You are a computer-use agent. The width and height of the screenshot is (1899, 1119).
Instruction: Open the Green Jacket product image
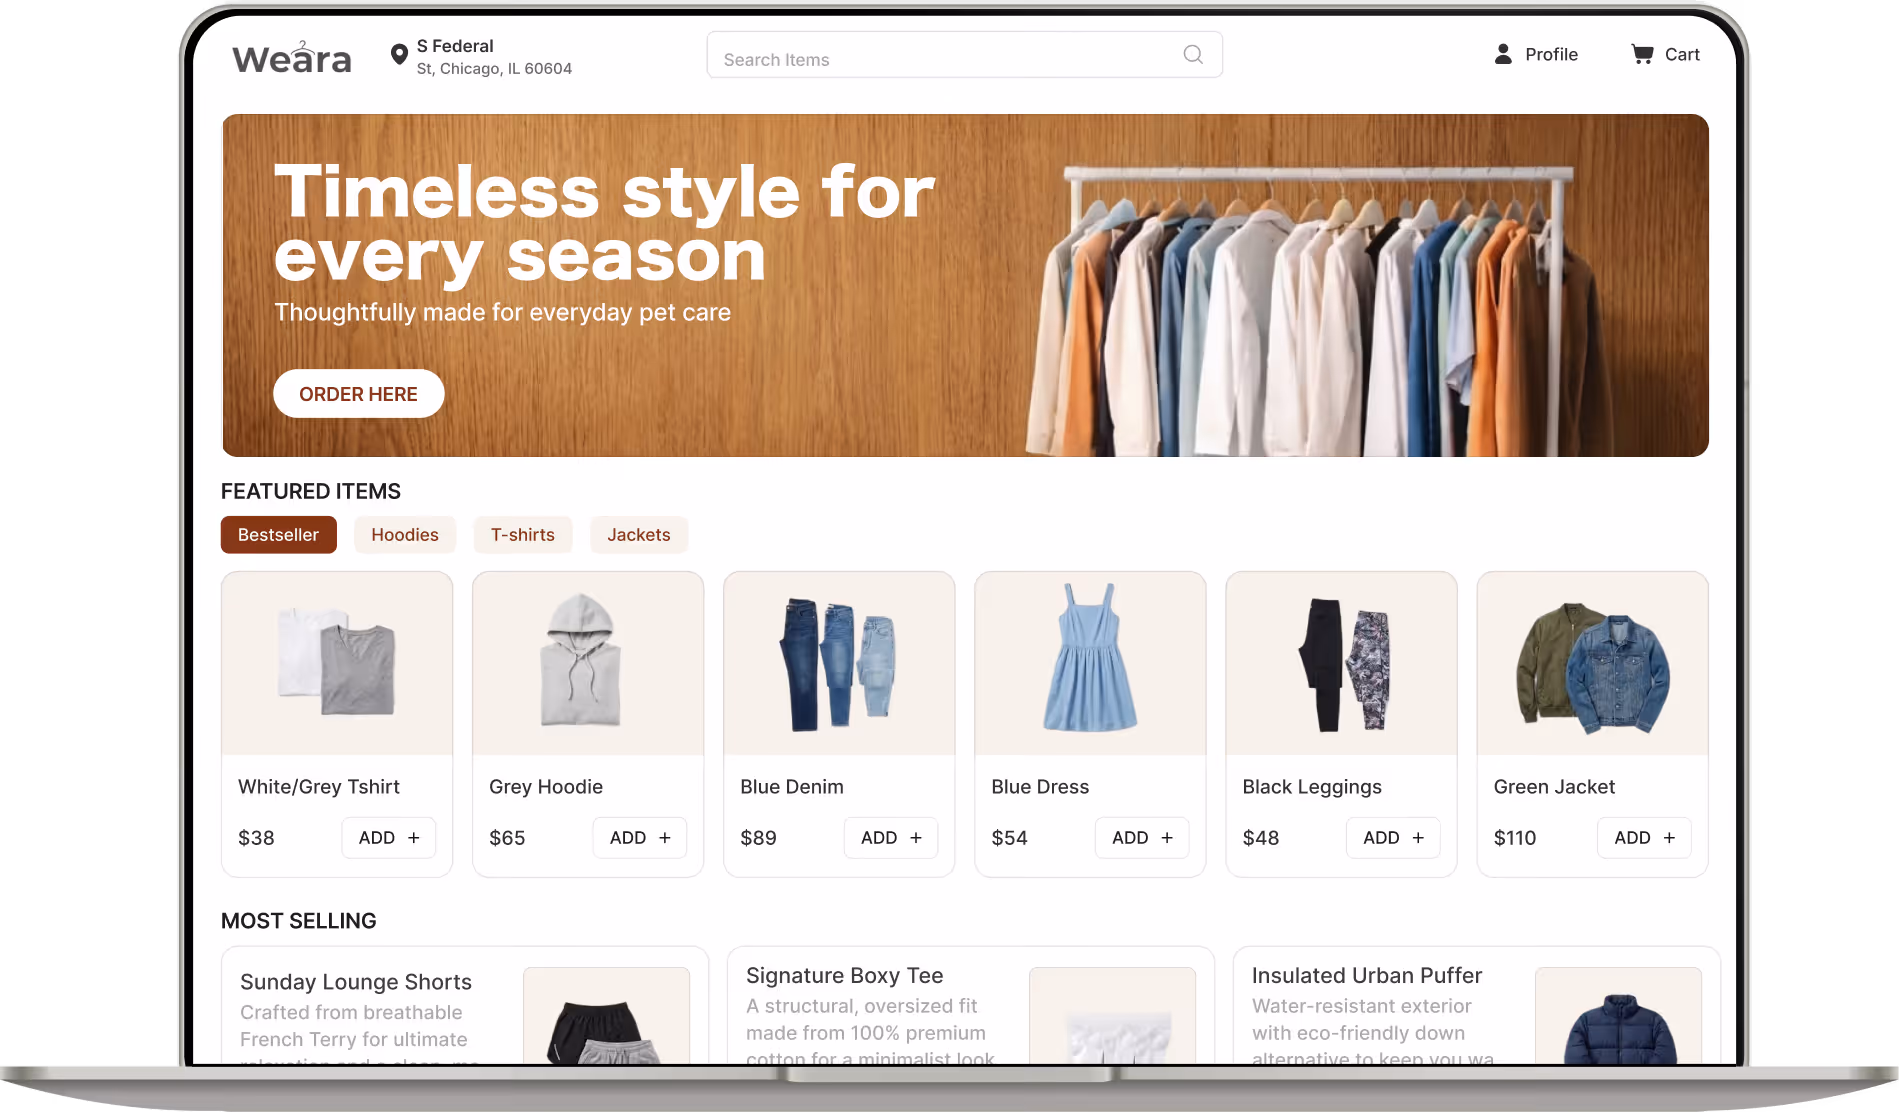1593,664
